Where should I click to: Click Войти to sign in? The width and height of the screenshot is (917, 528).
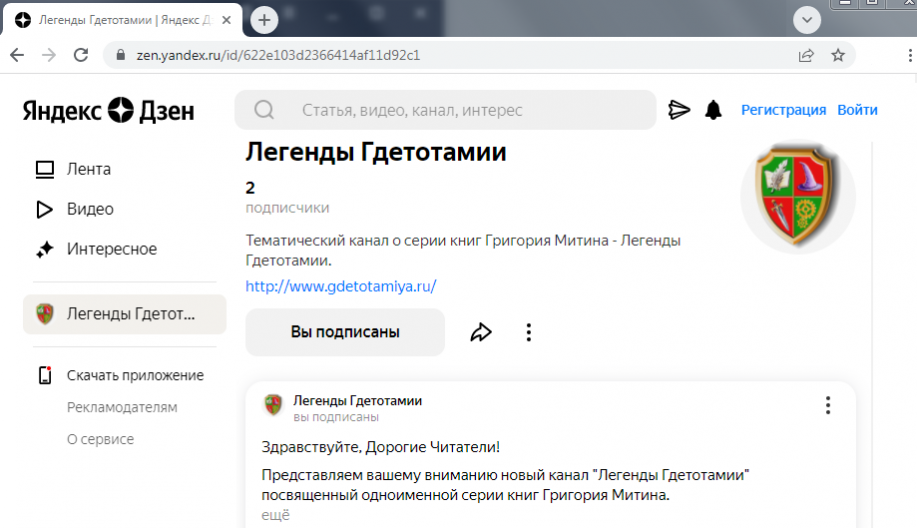point(857,110)
